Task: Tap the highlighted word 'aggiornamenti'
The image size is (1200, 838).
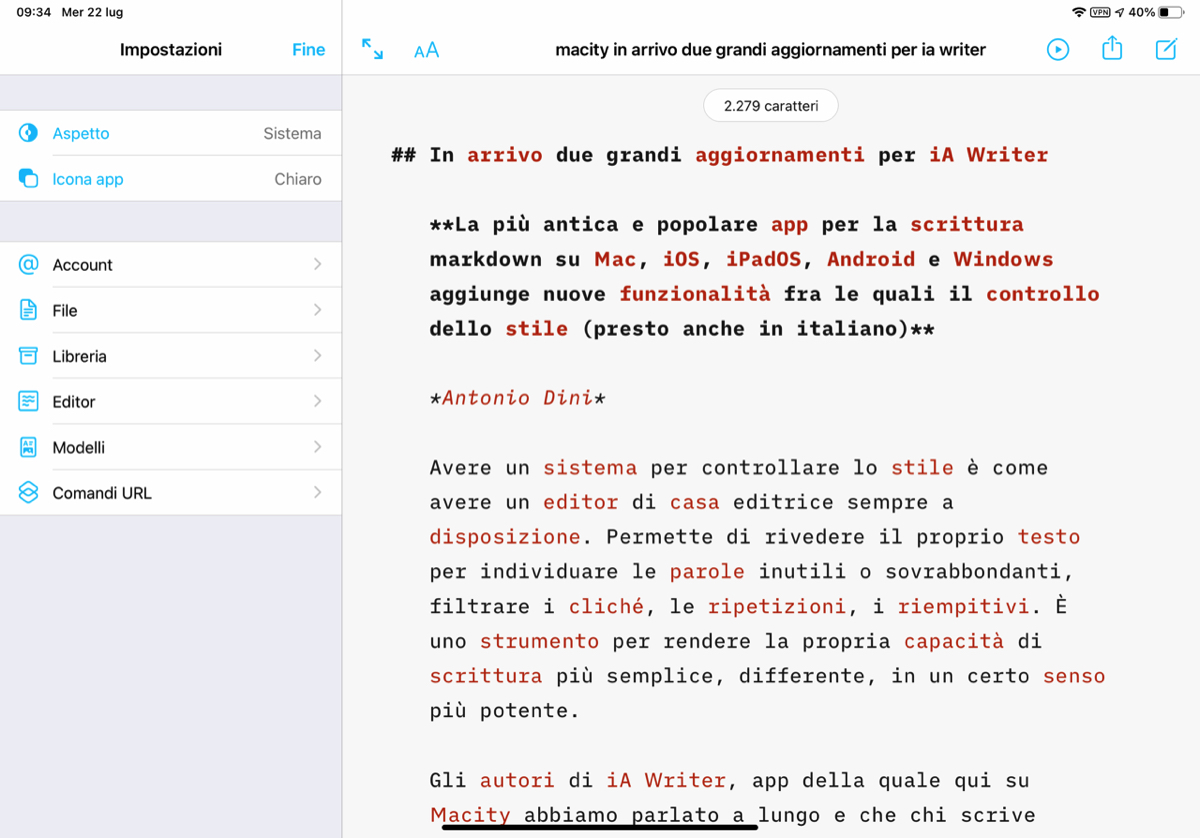Action: point(780,155)
